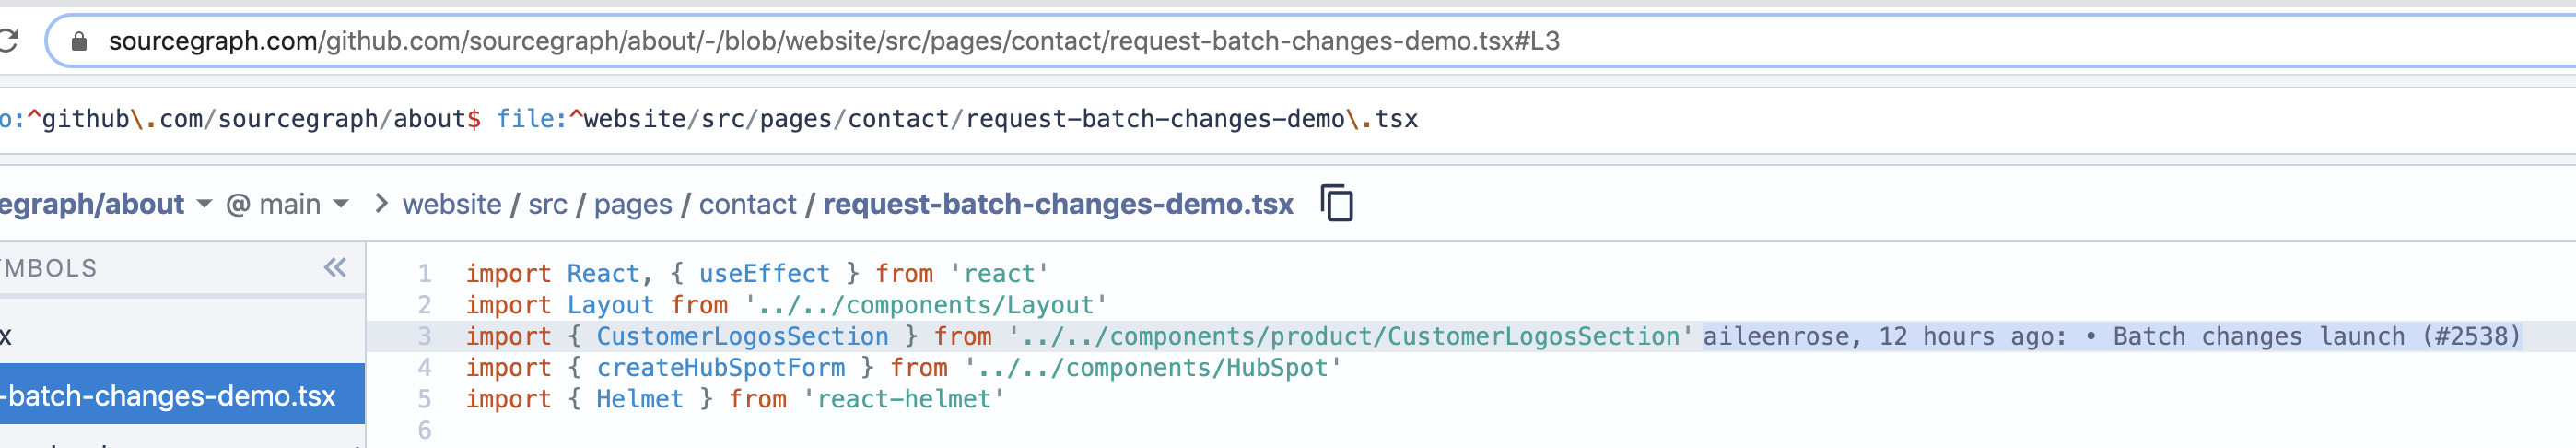Open the @ main revision dropdown

pyautogui.click(x=288, y=204)
